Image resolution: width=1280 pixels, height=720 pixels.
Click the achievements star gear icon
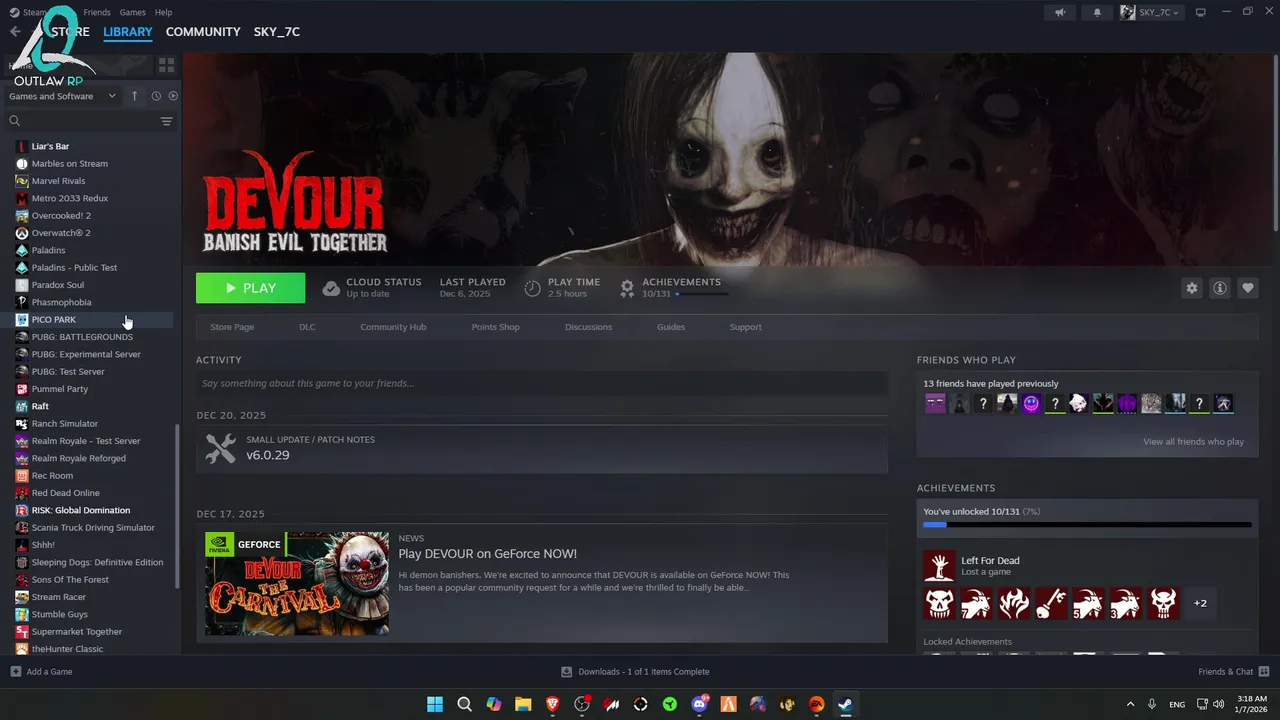(627, 288)
